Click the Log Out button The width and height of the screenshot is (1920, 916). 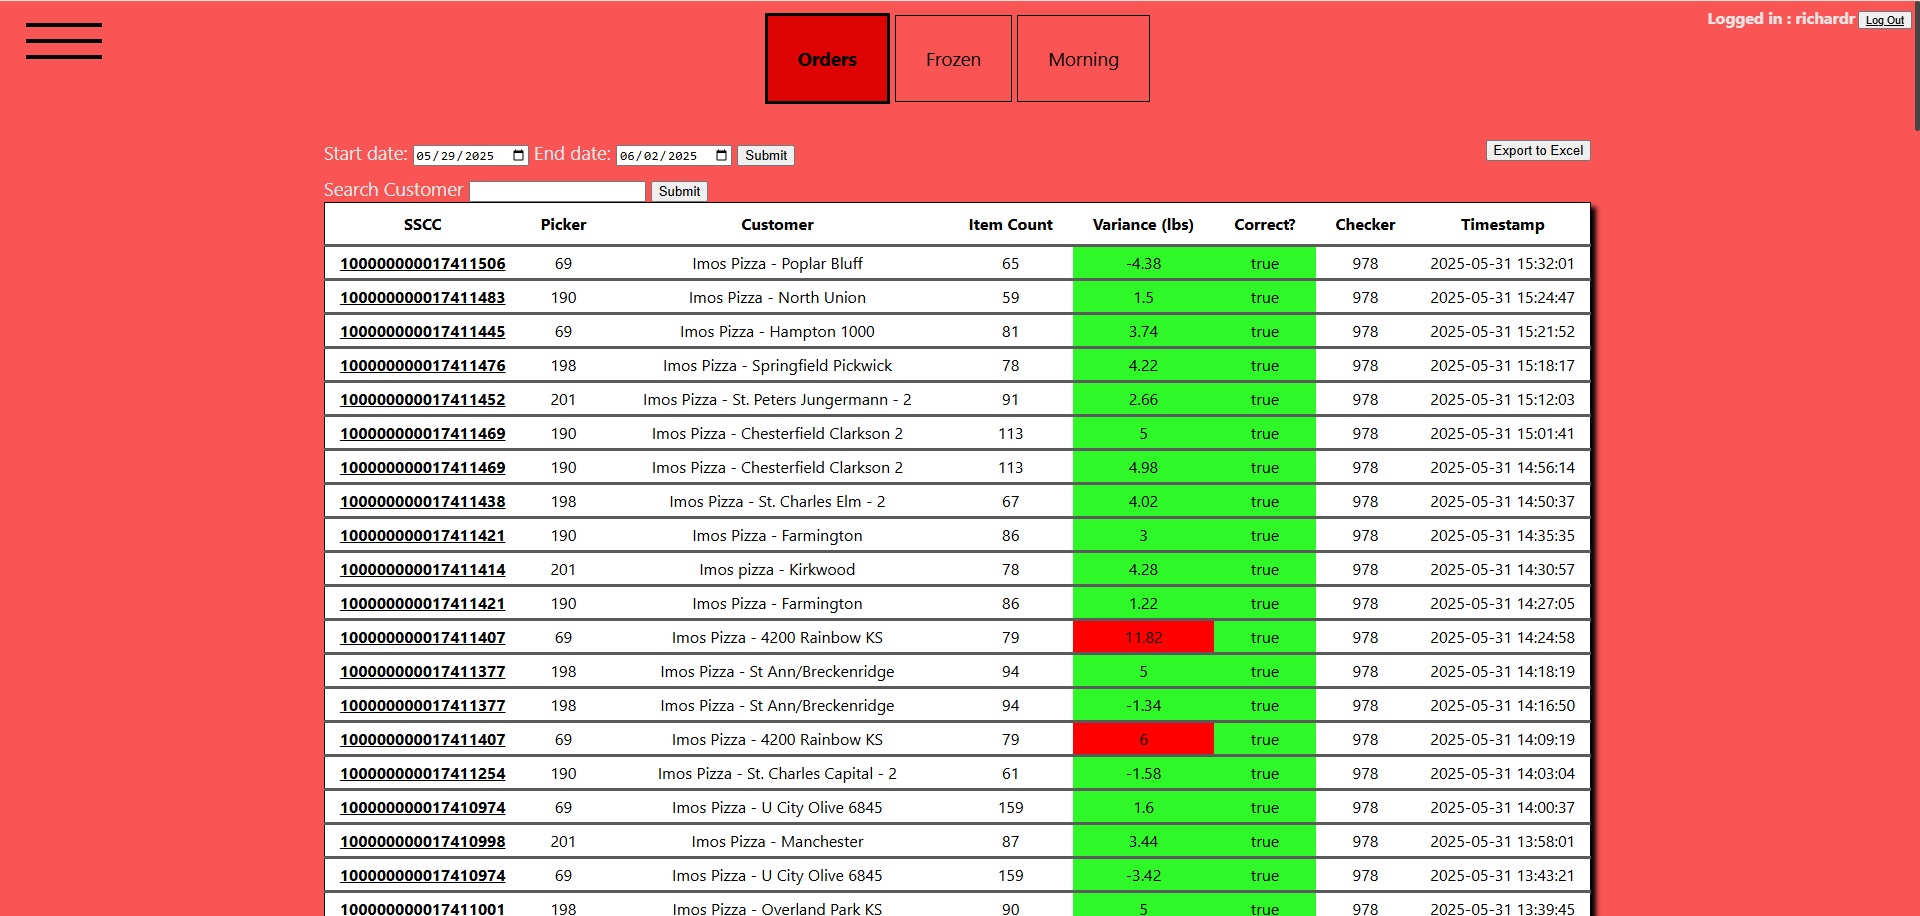[x=1884, y=20]
